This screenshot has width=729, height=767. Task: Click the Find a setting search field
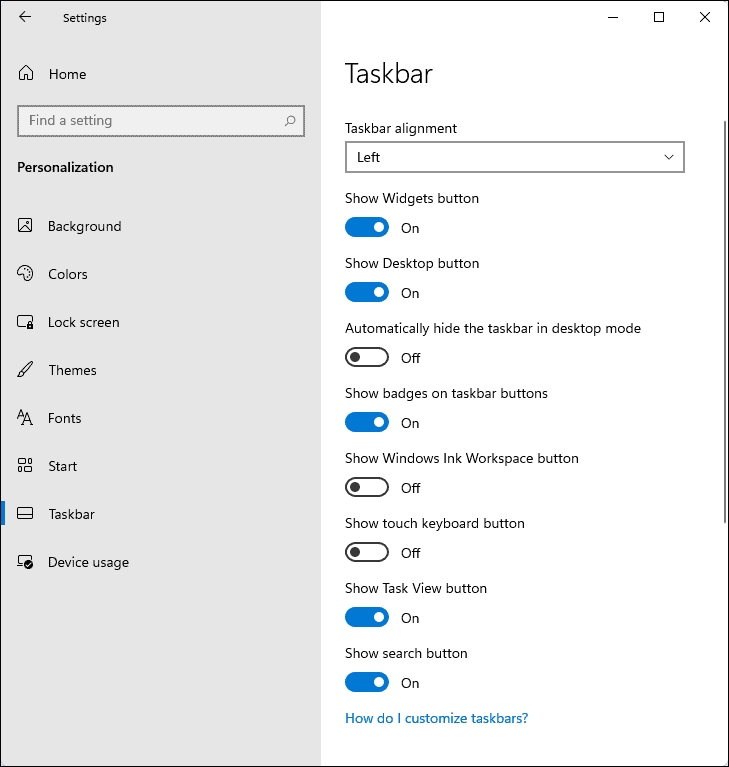click(161, 120)
